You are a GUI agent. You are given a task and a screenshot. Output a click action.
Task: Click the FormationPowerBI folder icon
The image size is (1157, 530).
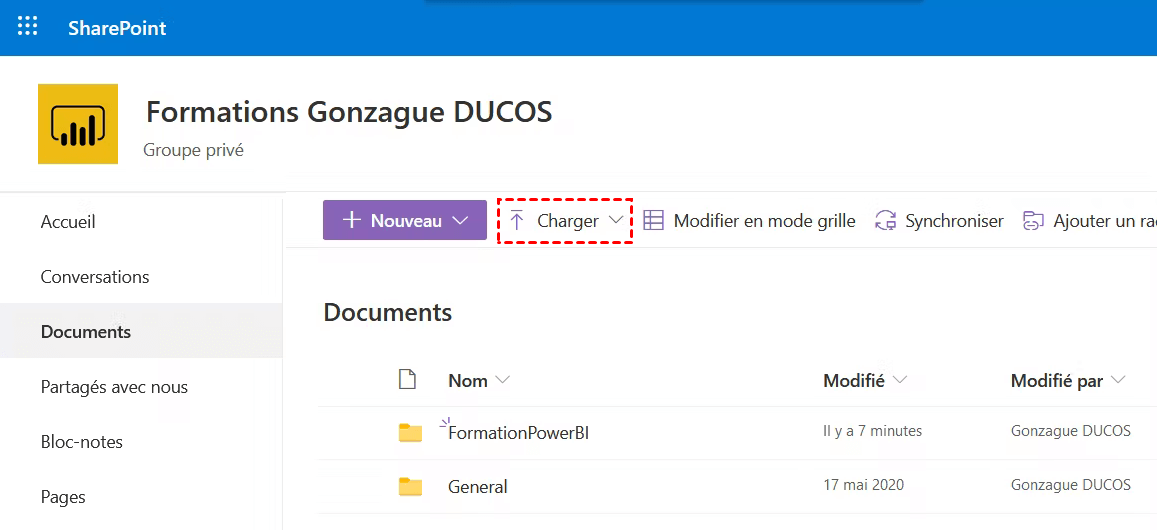(x=410, y=432)
